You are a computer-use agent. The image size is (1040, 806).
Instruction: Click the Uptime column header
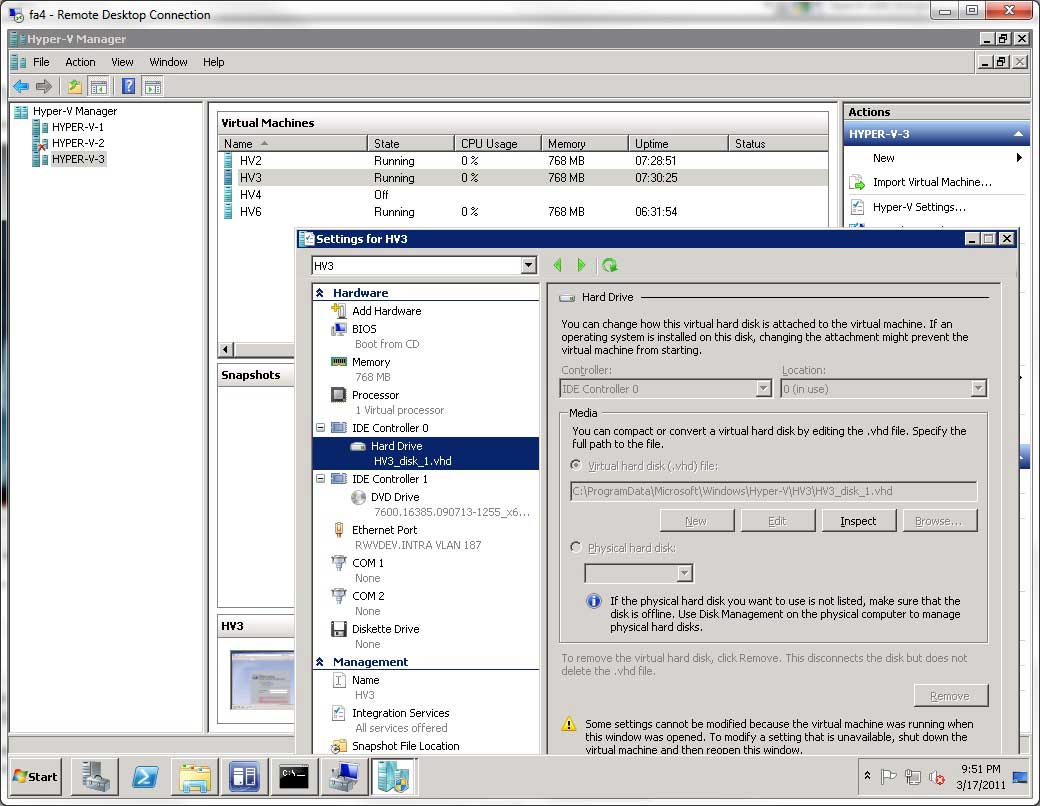pos(678,143)
